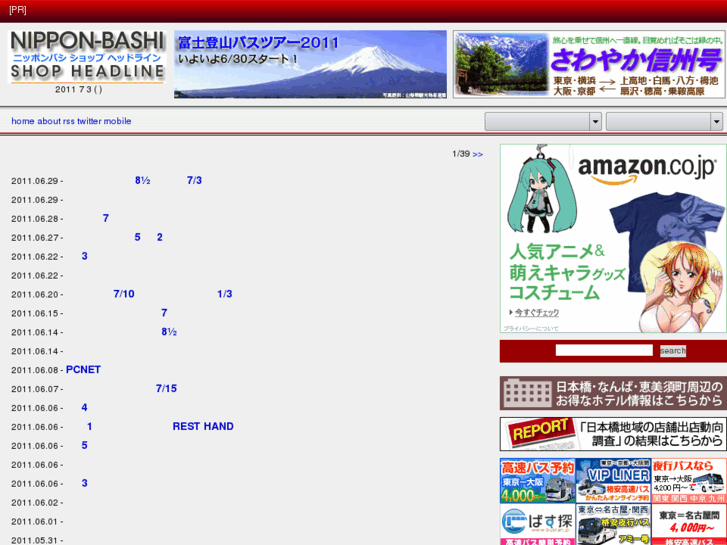The width and height of the screenshot is (727, 545).
Task: Expand the second dropdown at far right of navigation bar
Action: [664, 122]
